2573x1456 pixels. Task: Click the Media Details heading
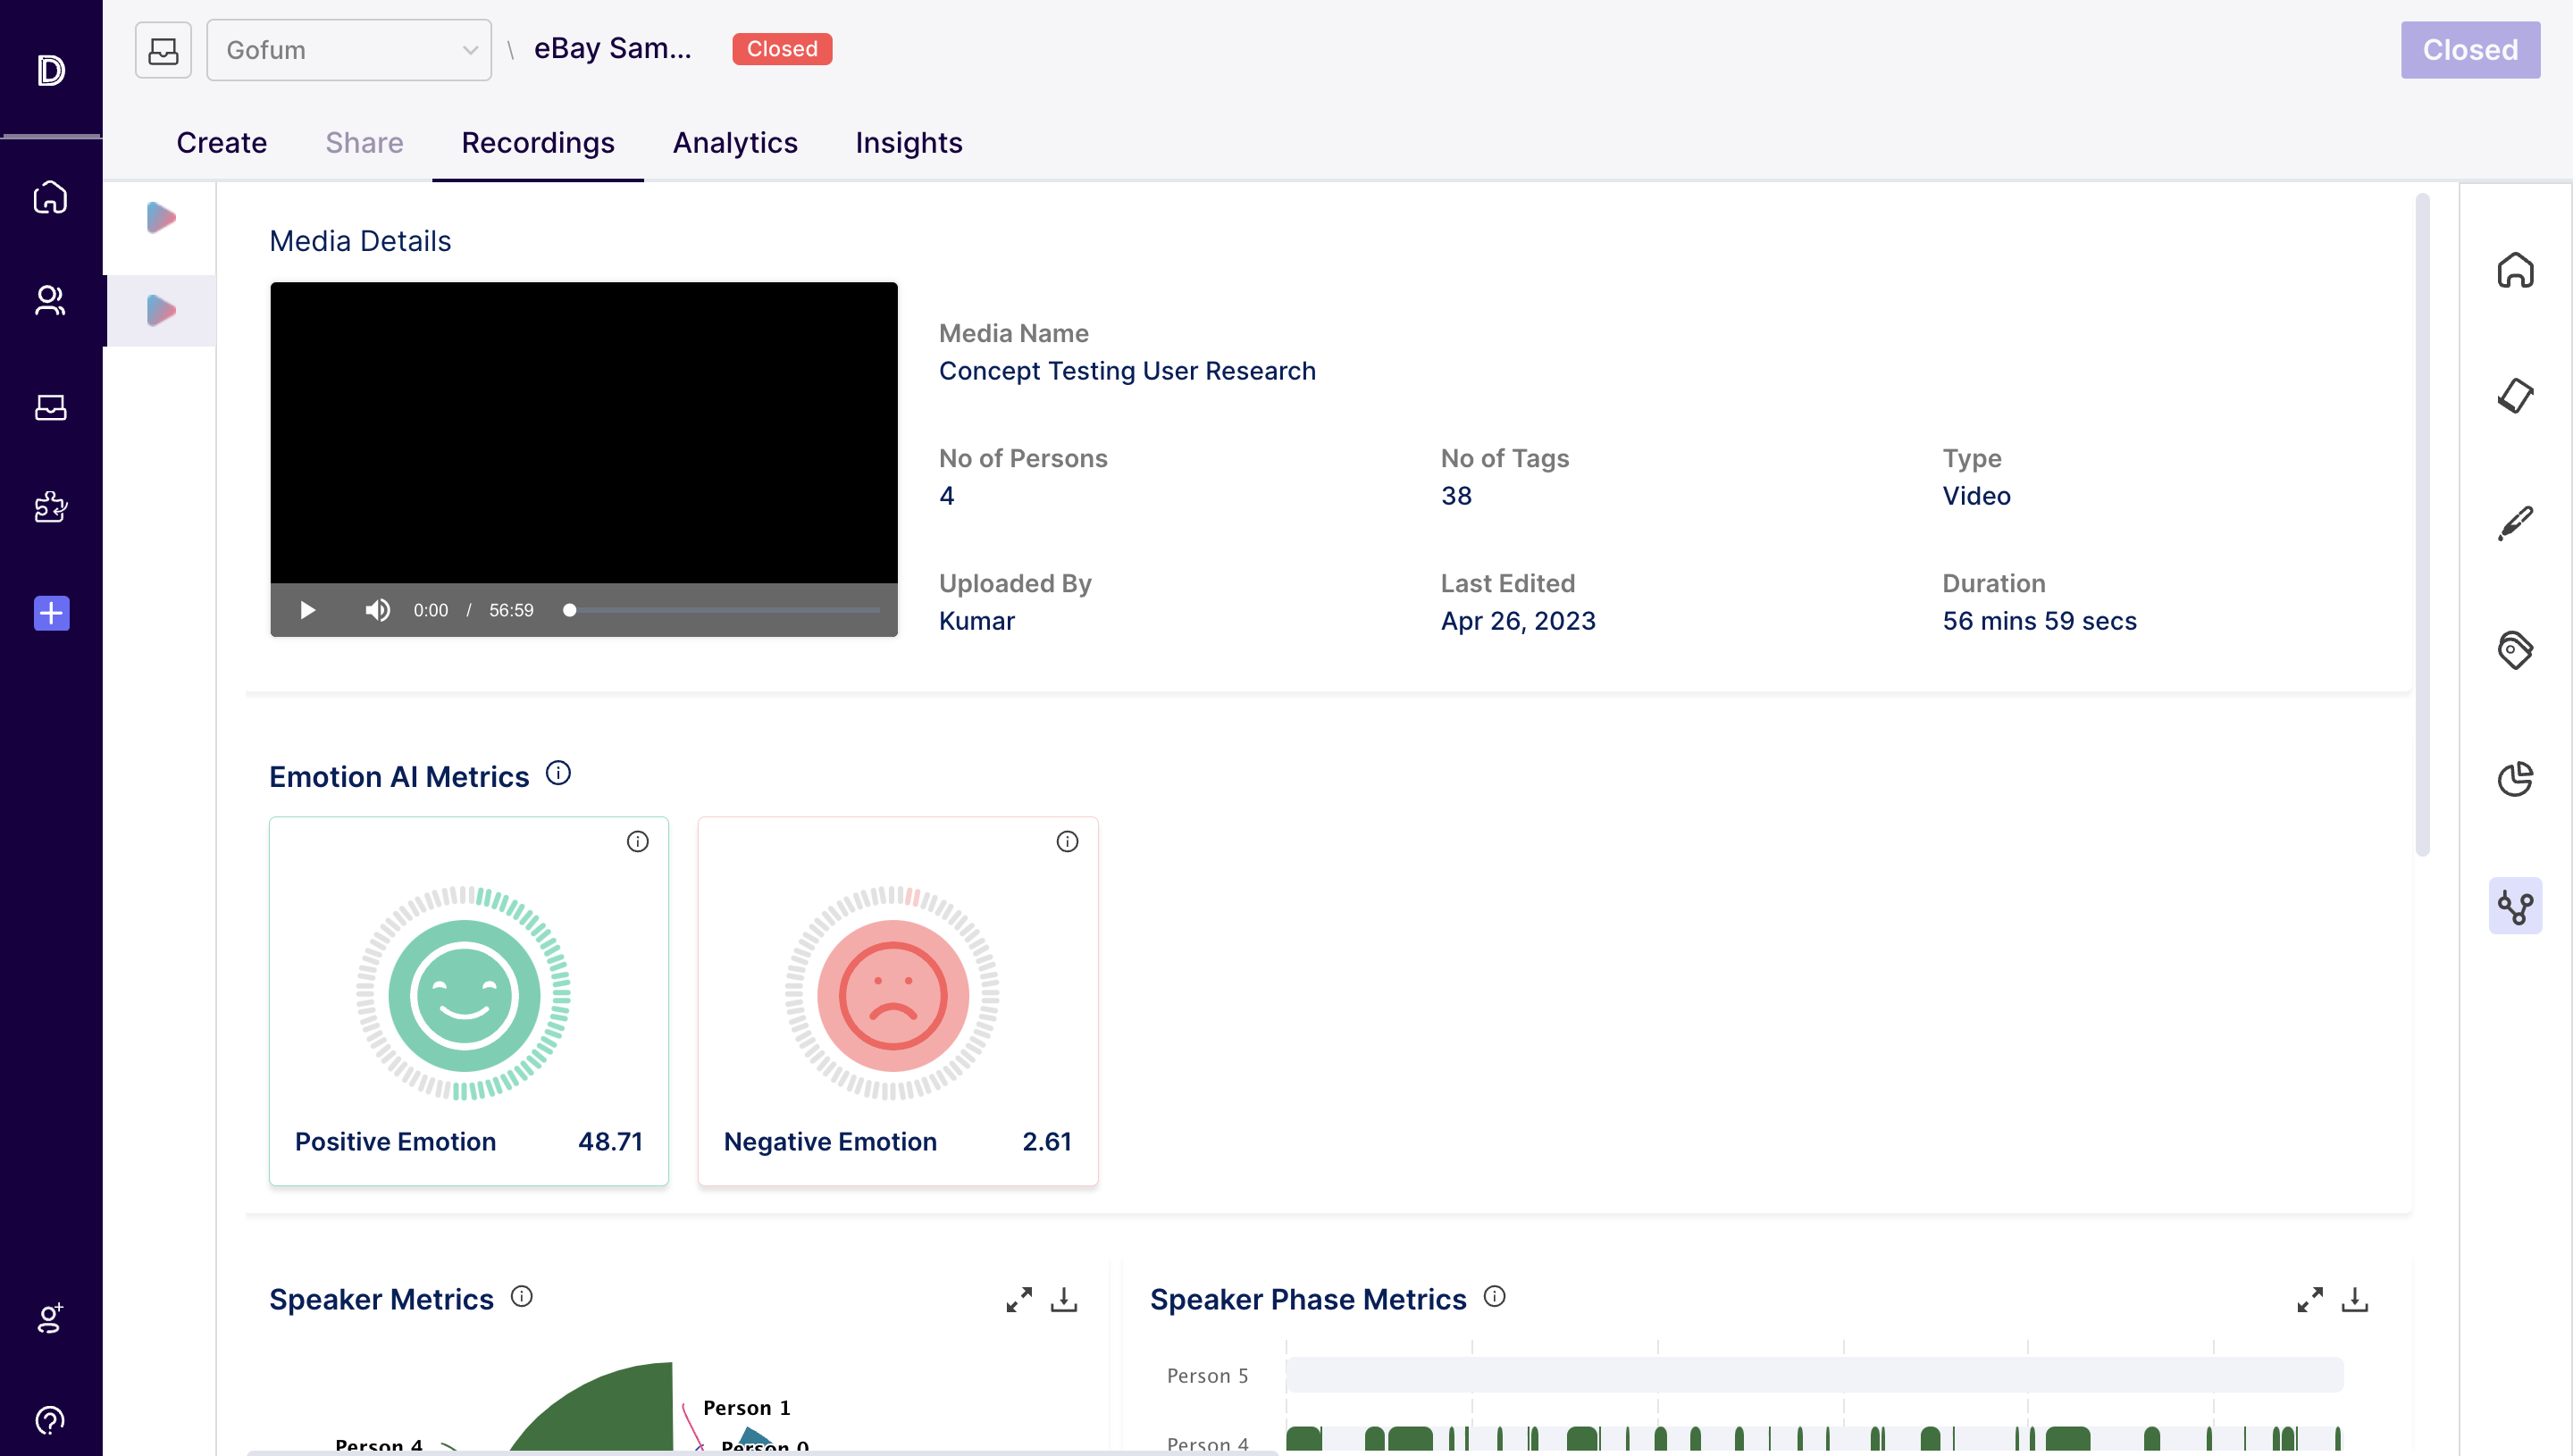click(360, 241)
